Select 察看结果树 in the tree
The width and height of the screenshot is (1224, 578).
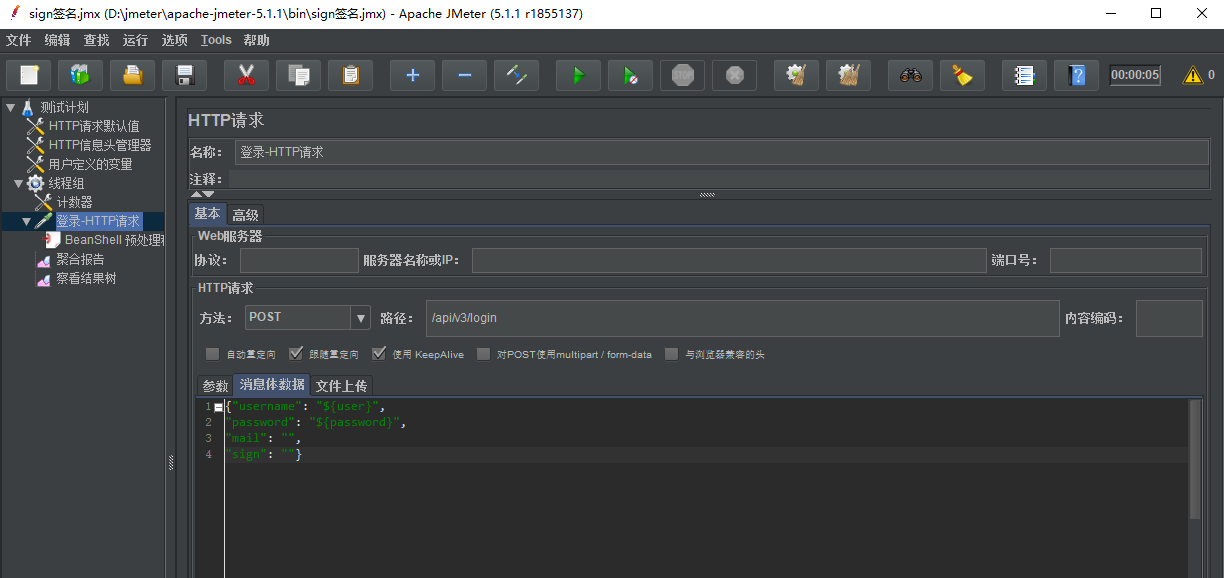[86, 278]
